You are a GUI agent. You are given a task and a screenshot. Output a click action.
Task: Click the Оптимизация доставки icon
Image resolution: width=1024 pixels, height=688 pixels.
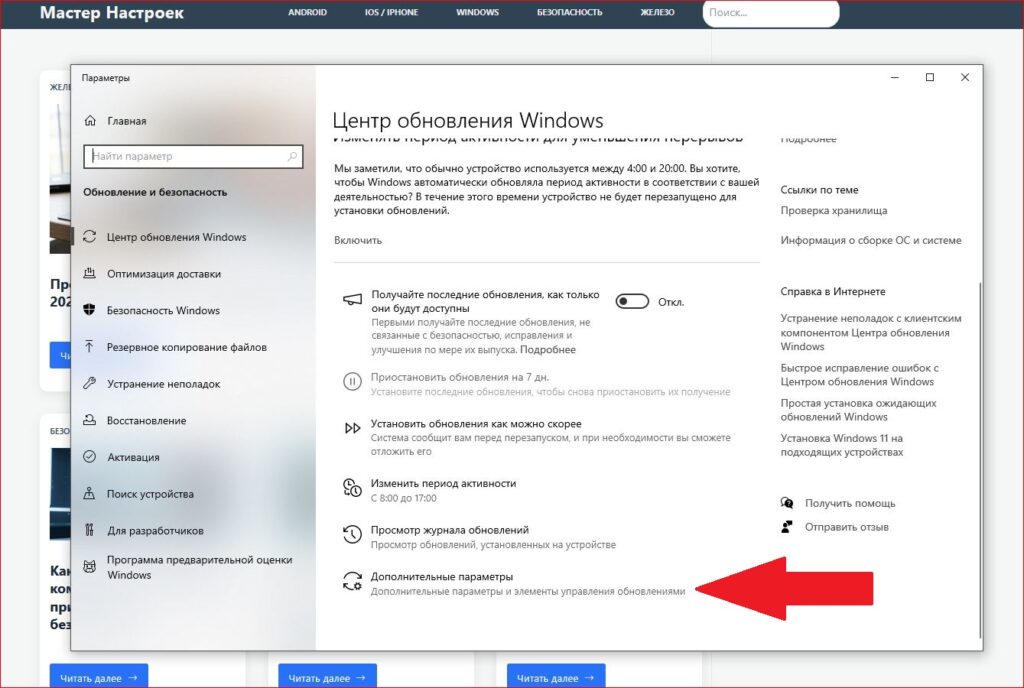click(x=89, y=274)
